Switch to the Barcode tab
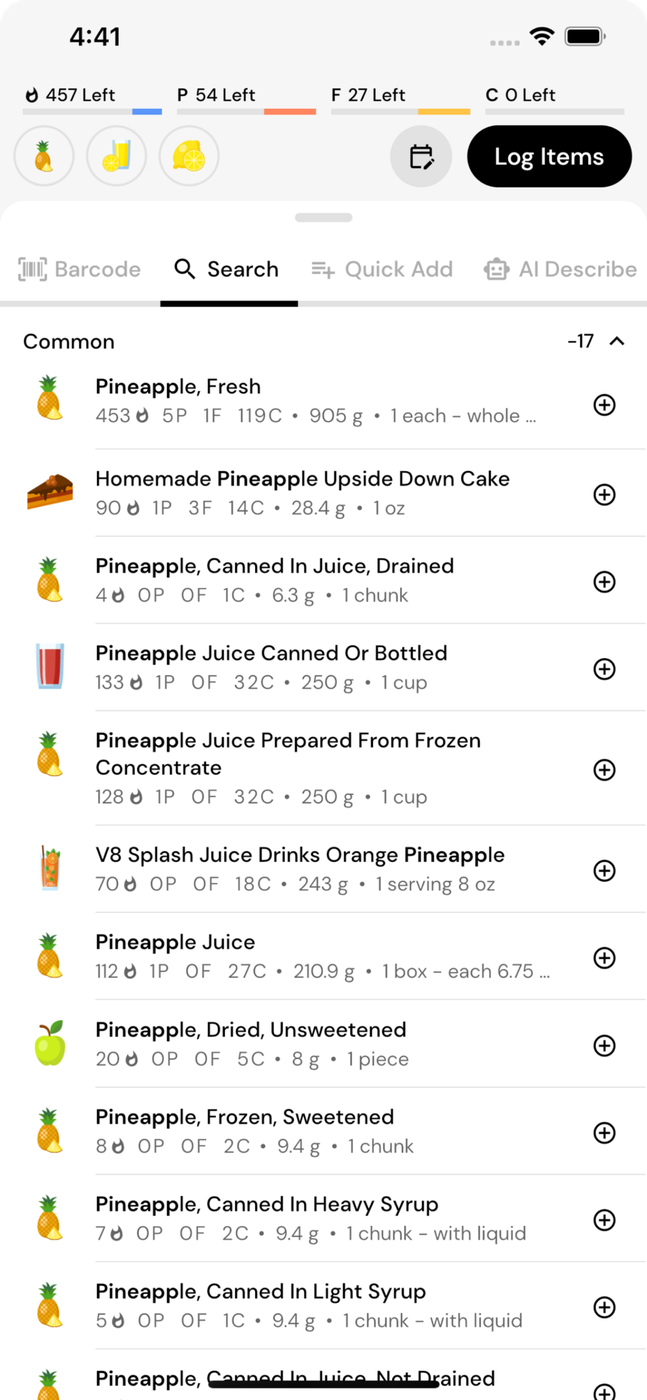 [x=79, y=269]
